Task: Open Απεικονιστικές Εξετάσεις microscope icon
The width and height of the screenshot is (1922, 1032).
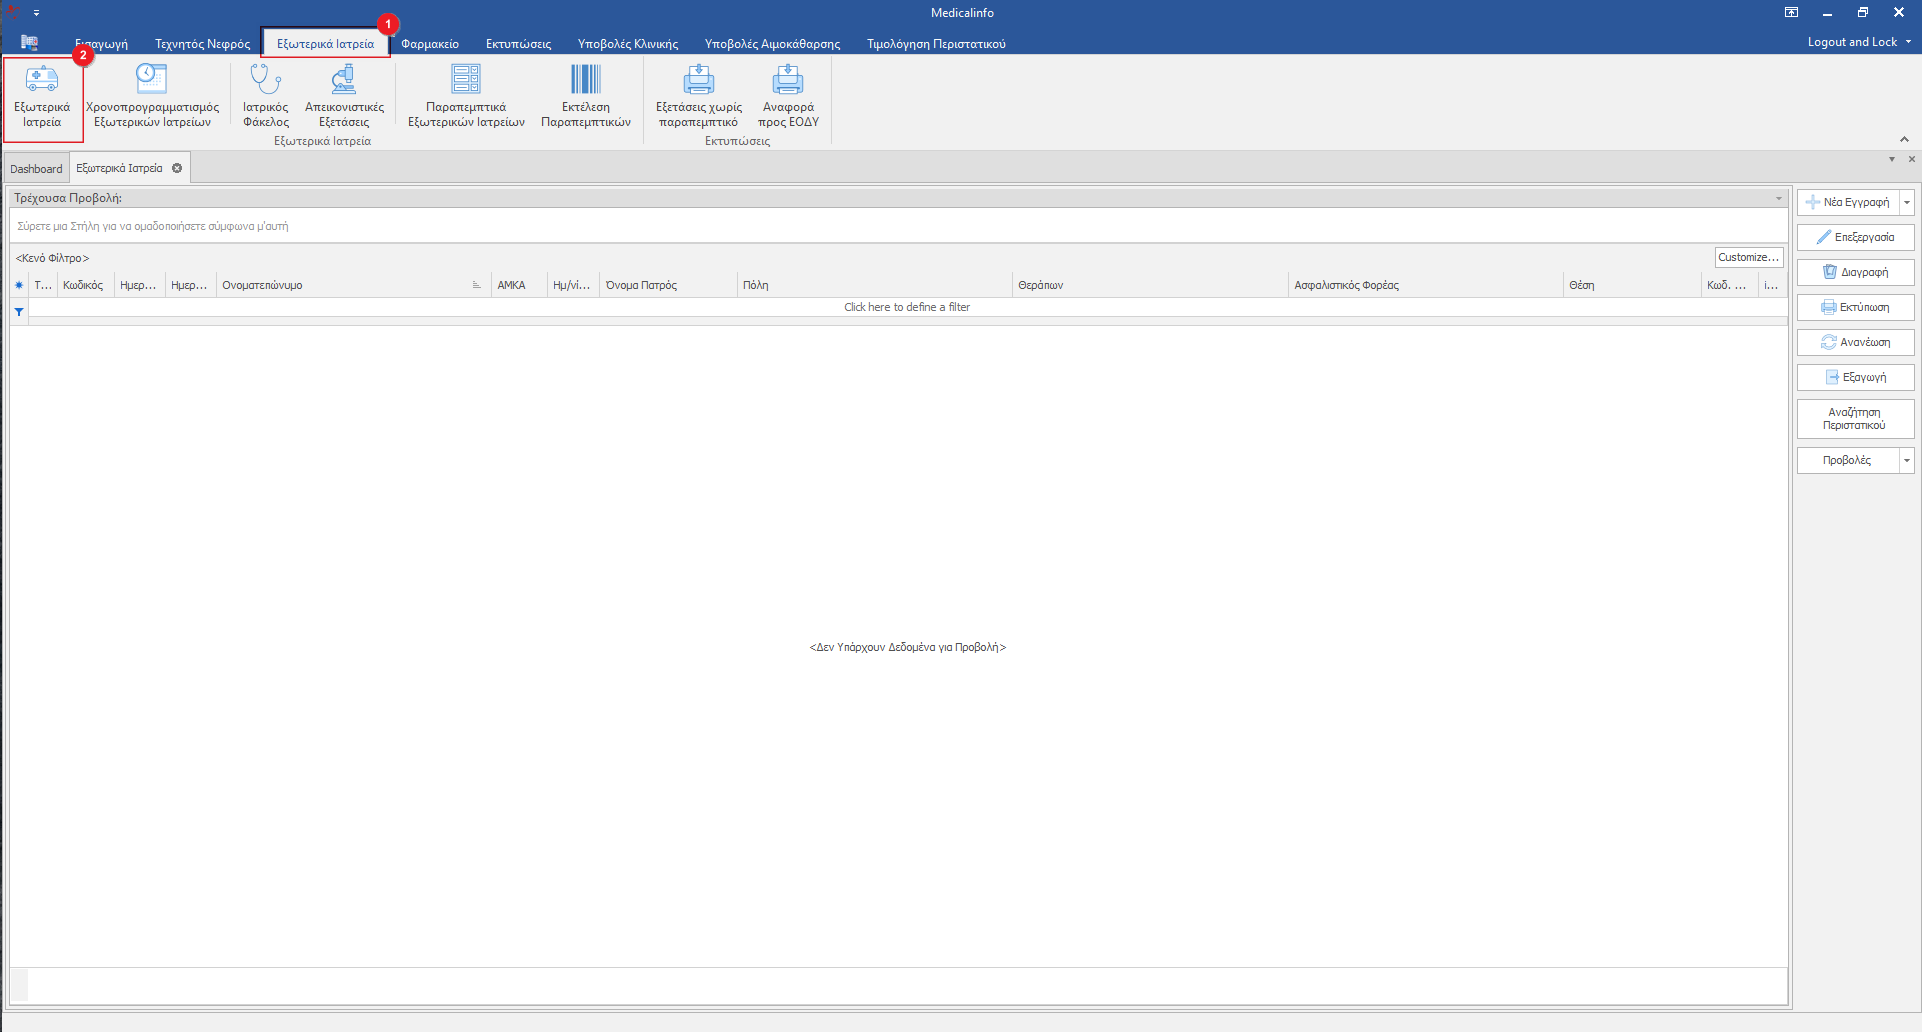Action: pyautogui.click(x=344, y=96)
